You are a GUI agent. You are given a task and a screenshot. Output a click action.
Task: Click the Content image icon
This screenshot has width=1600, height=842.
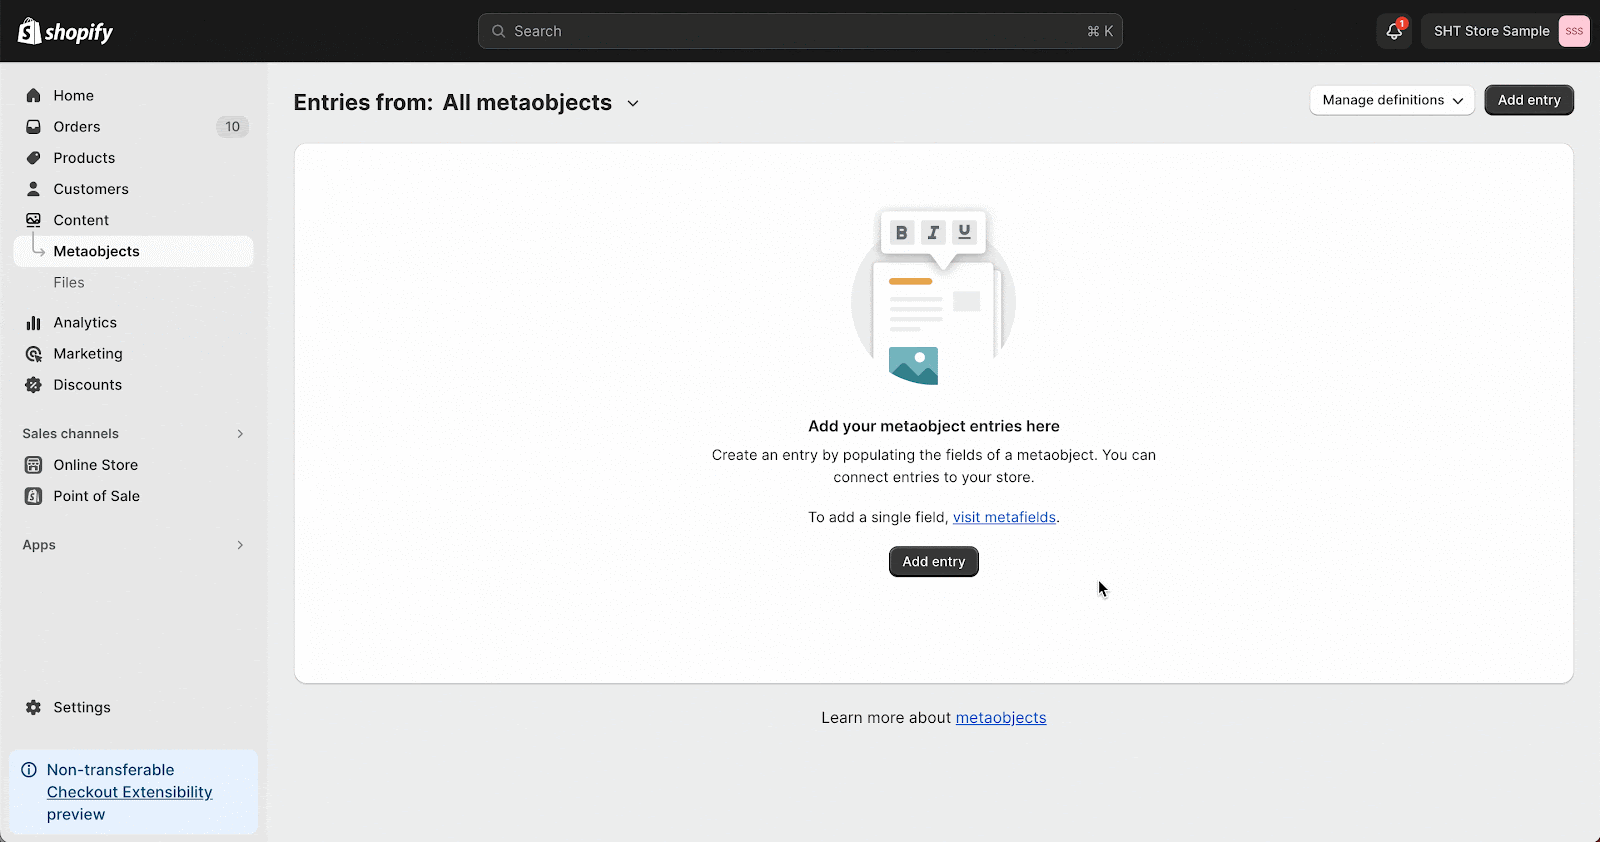(x=33, y=220)
